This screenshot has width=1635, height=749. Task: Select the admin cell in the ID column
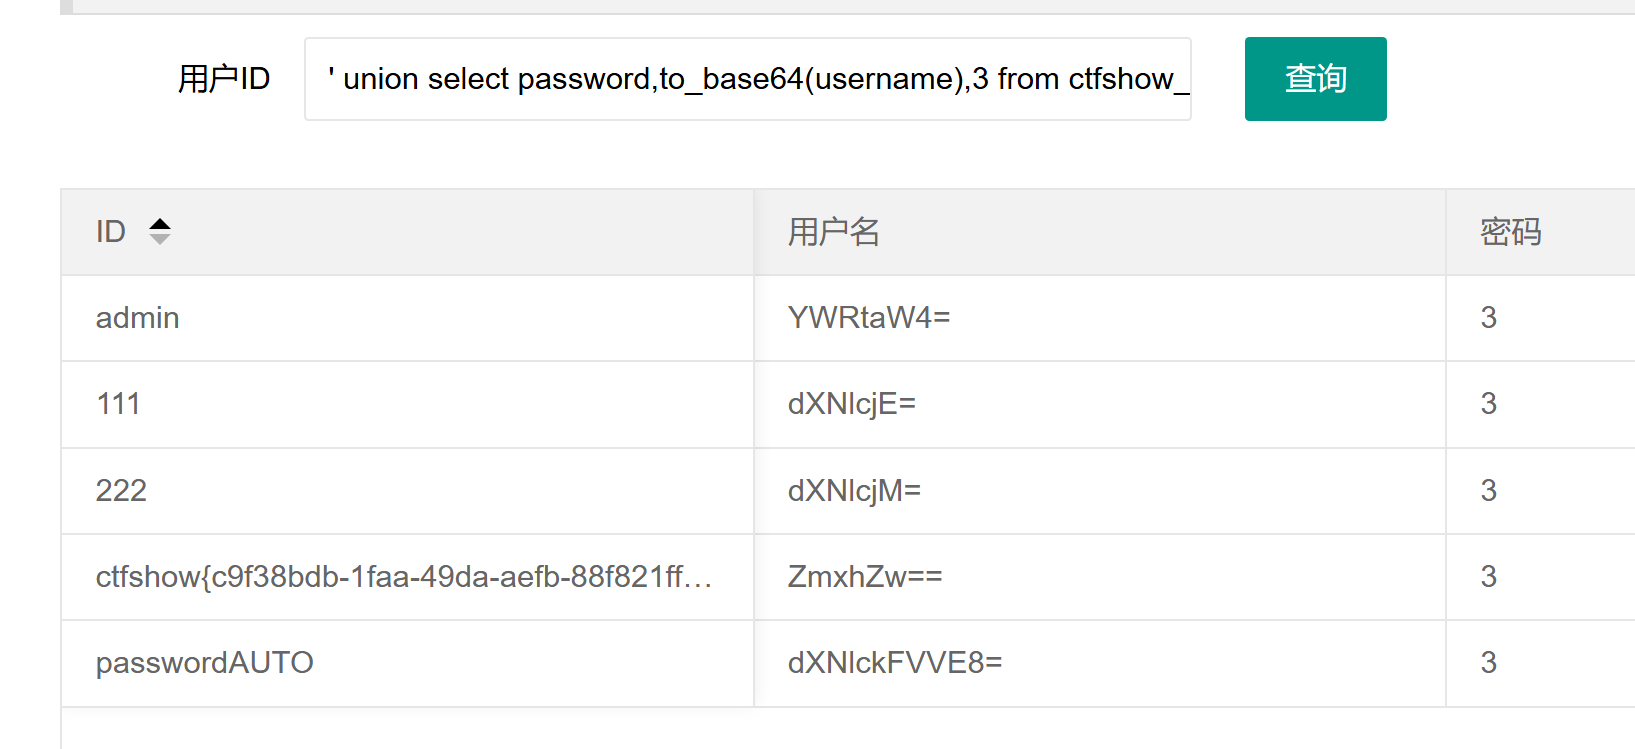tap(138, 318)
